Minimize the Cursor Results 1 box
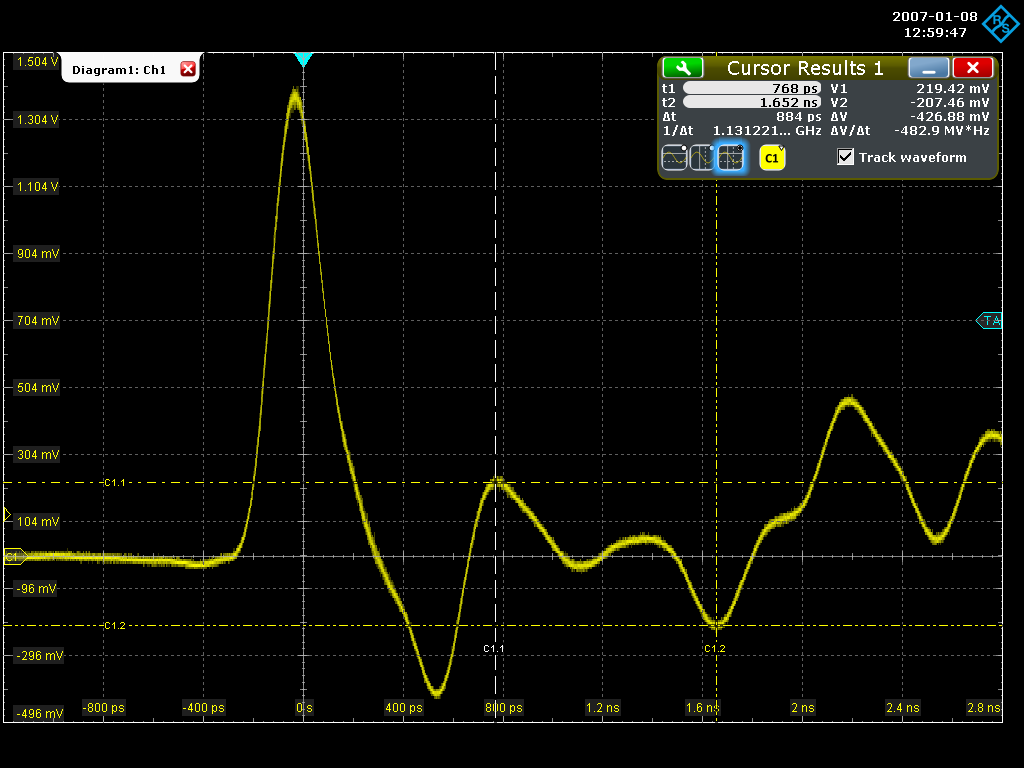1024x768 pixels. pyautogui.click(x=929, y=68)
